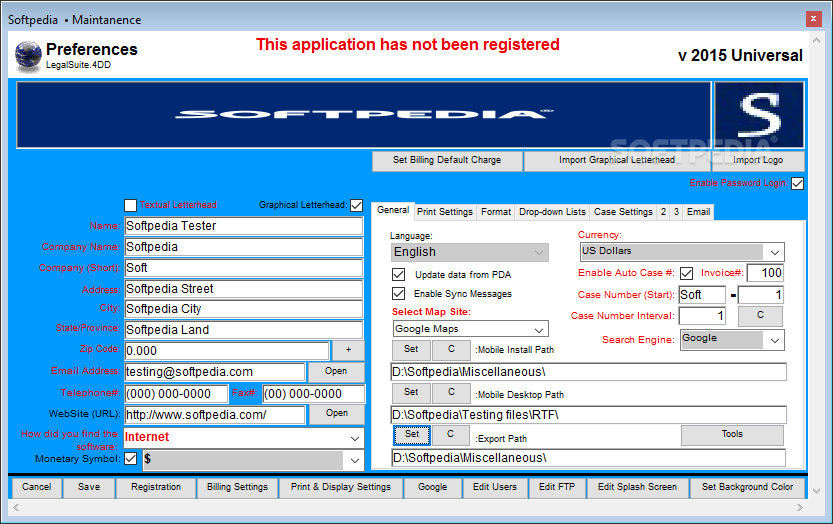
Task: Select tab 3
Action: click(x=676, y=212)
